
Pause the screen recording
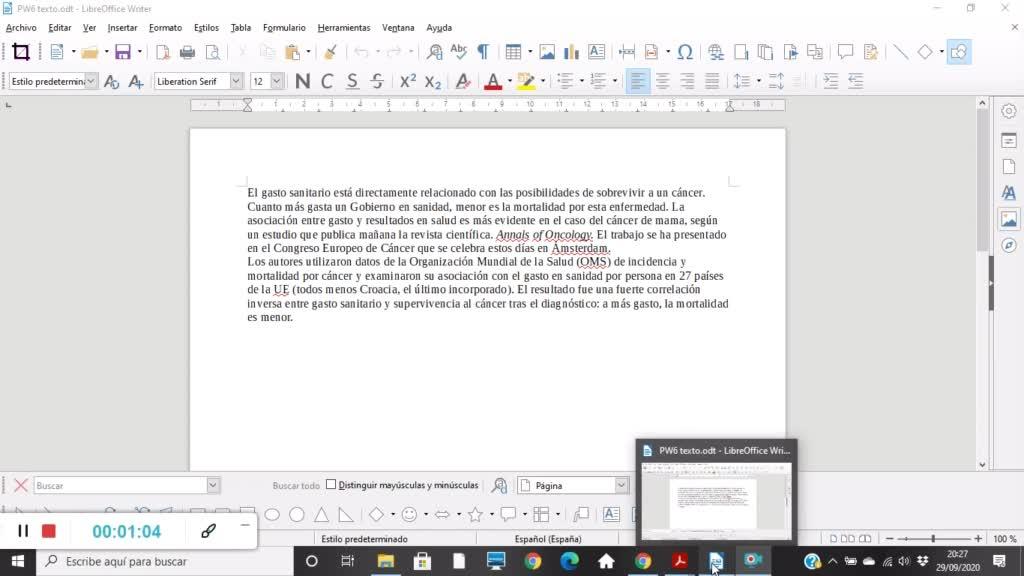click(x=23, y=531)
